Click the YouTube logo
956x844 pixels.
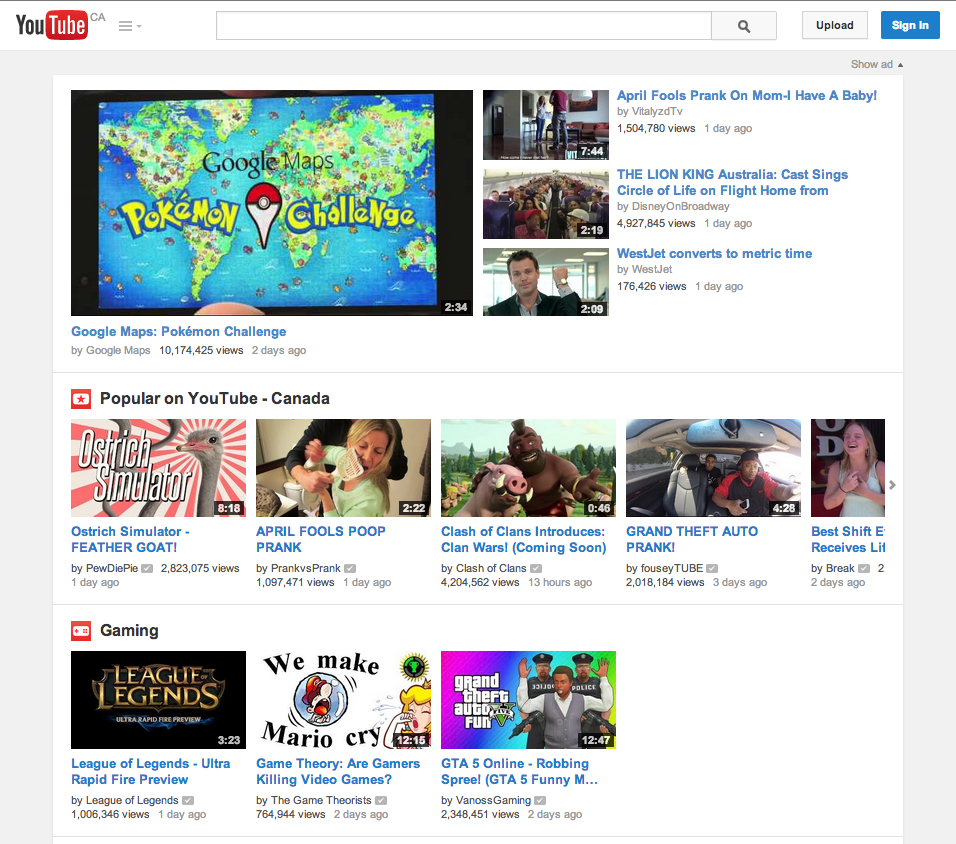pos(51,25)
